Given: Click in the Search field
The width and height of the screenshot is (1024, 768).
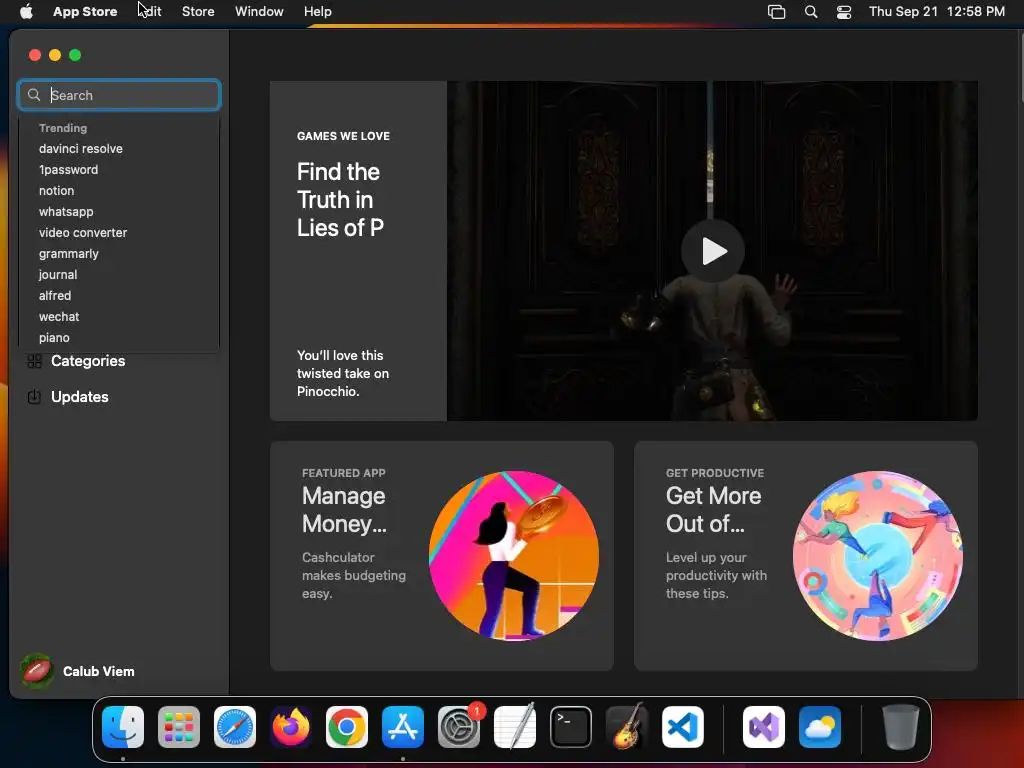Looking at the screenshot, I should (119, 95).
